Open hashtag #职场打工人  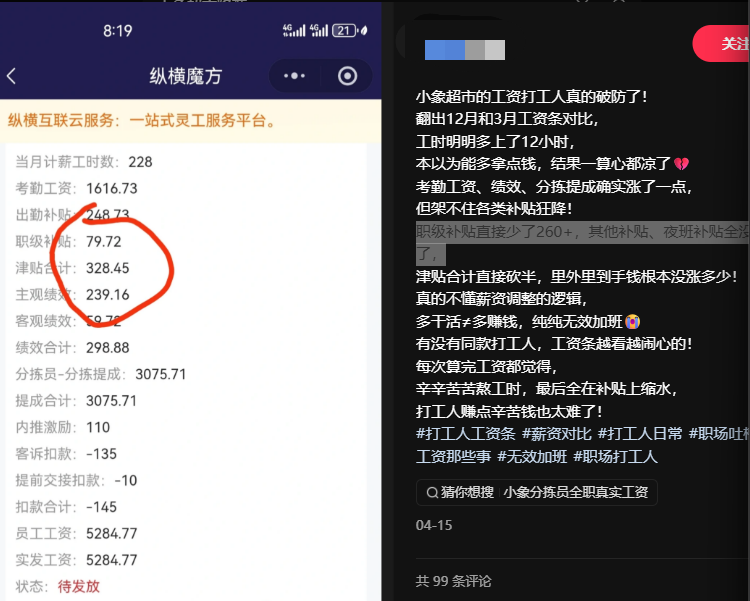[615, 456]
